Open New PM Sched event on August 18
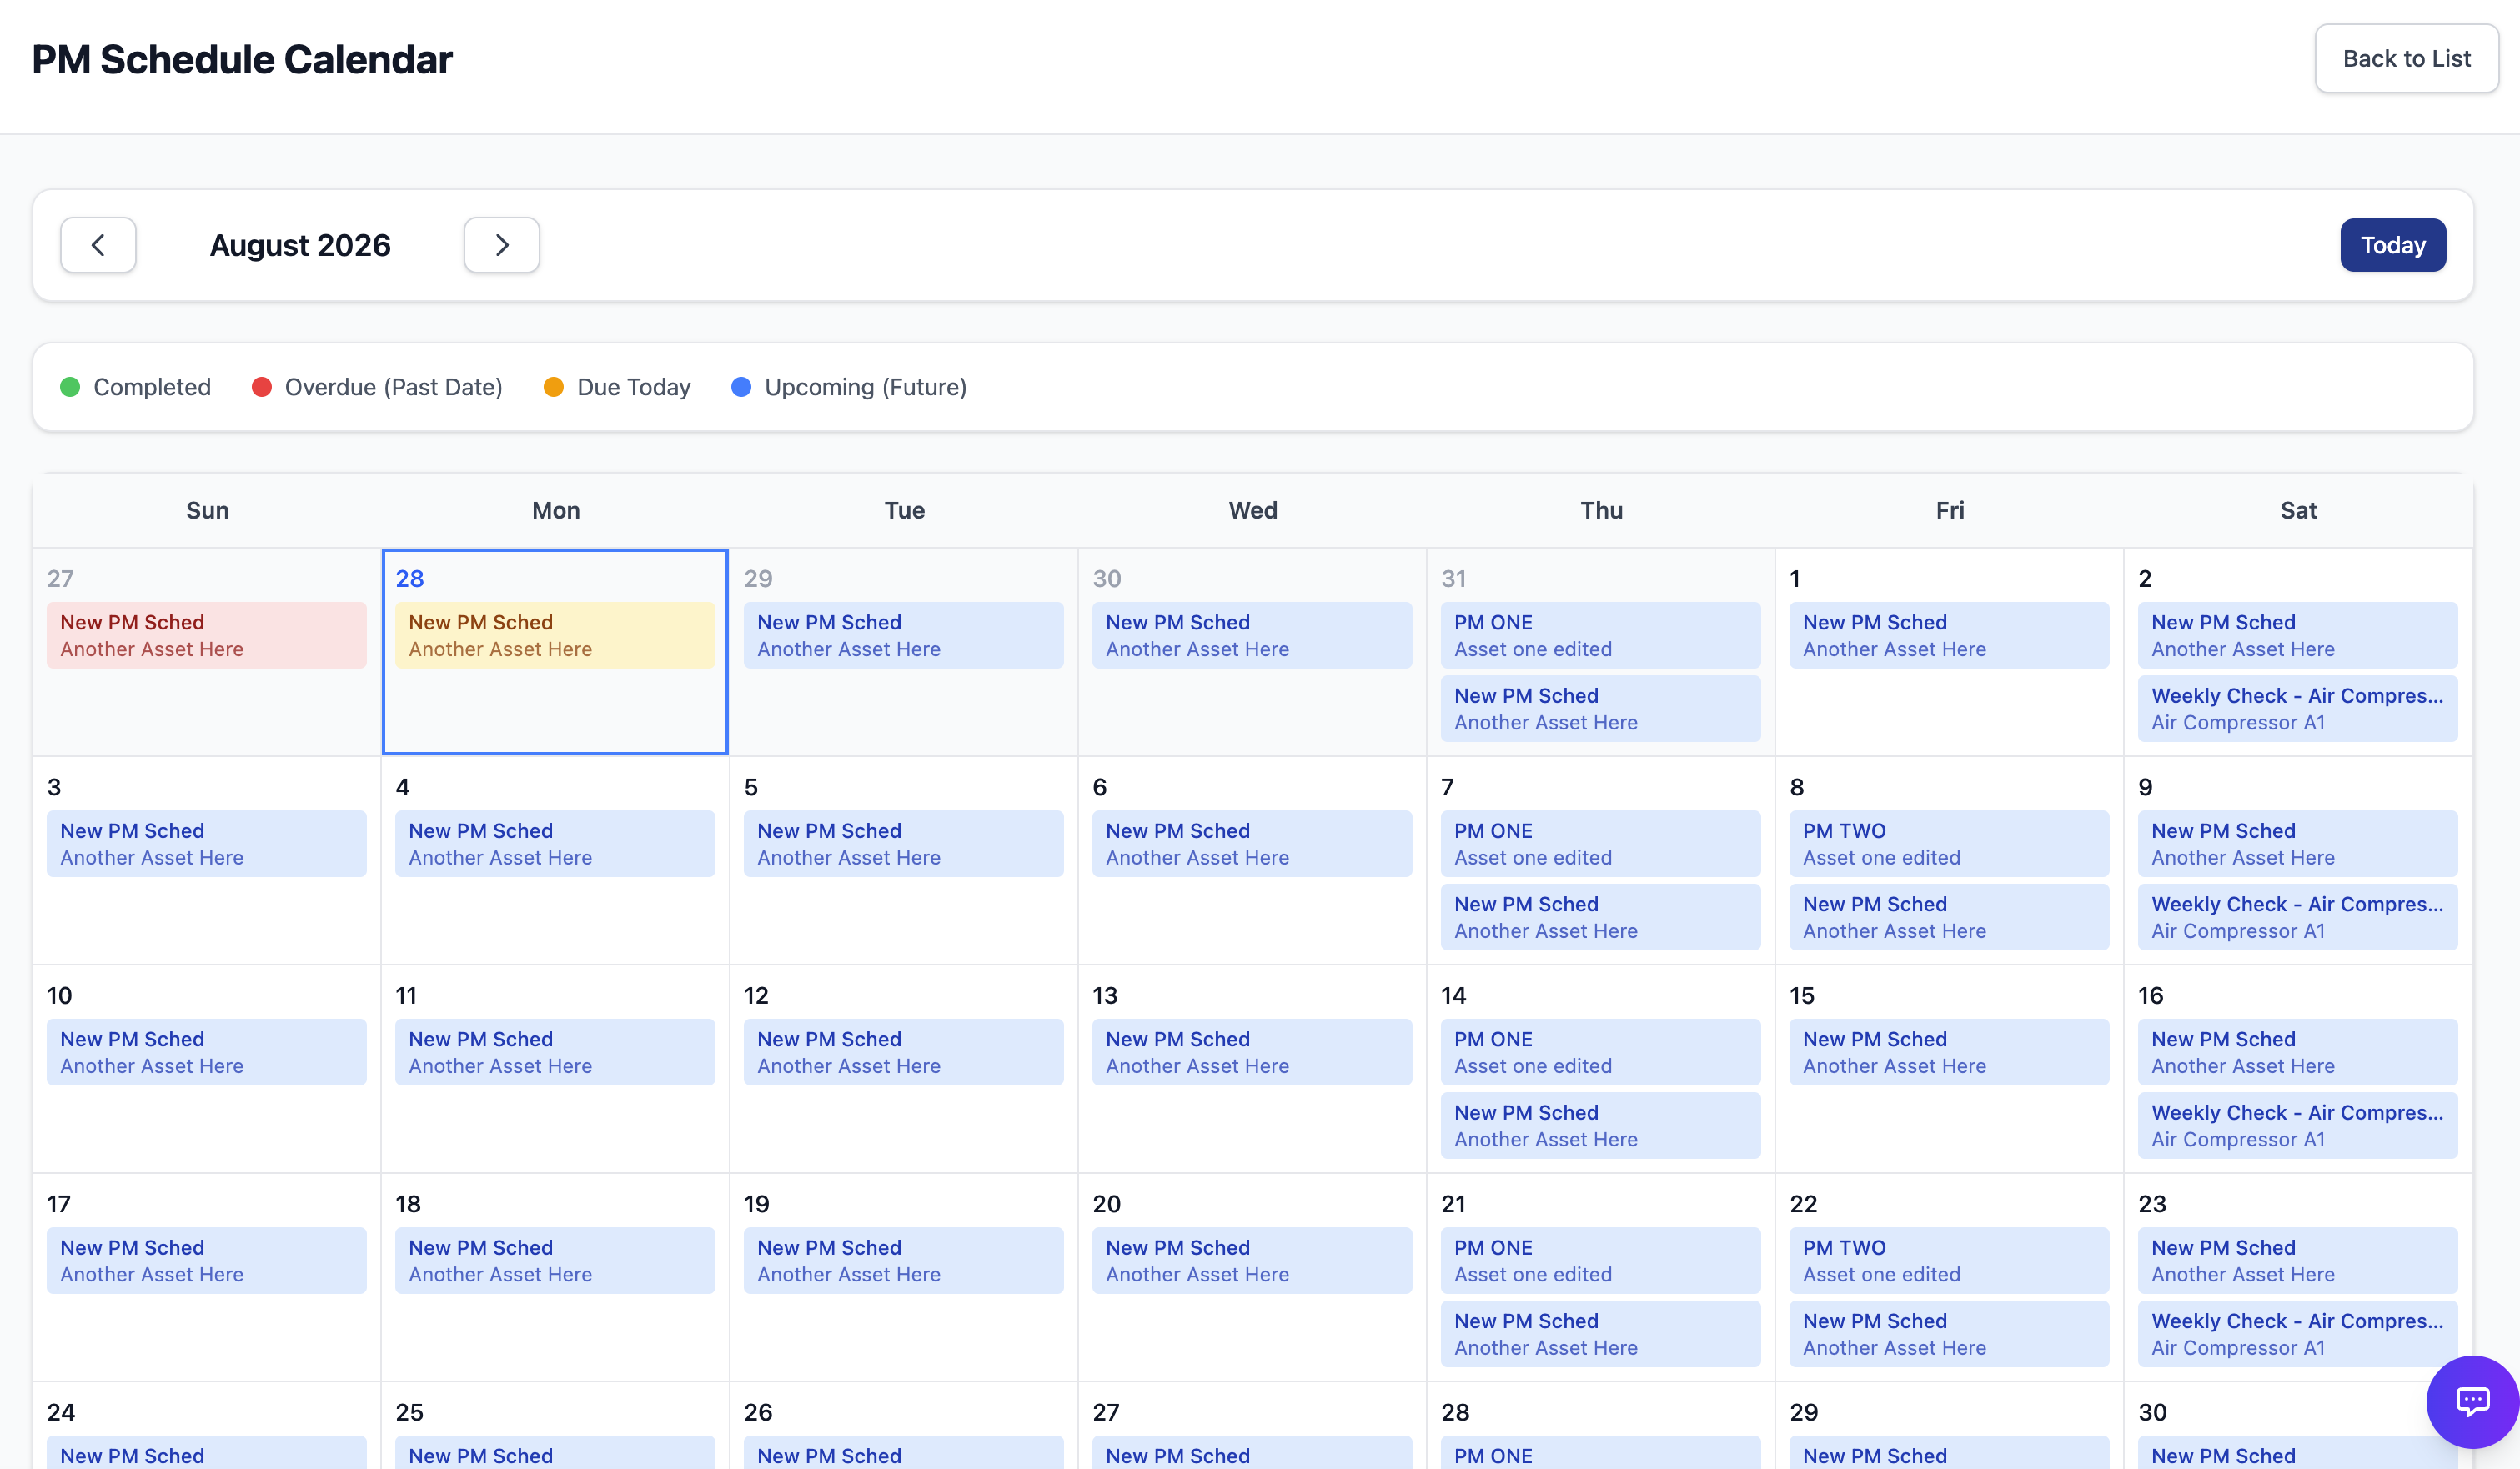 [x=555, y=1261]
